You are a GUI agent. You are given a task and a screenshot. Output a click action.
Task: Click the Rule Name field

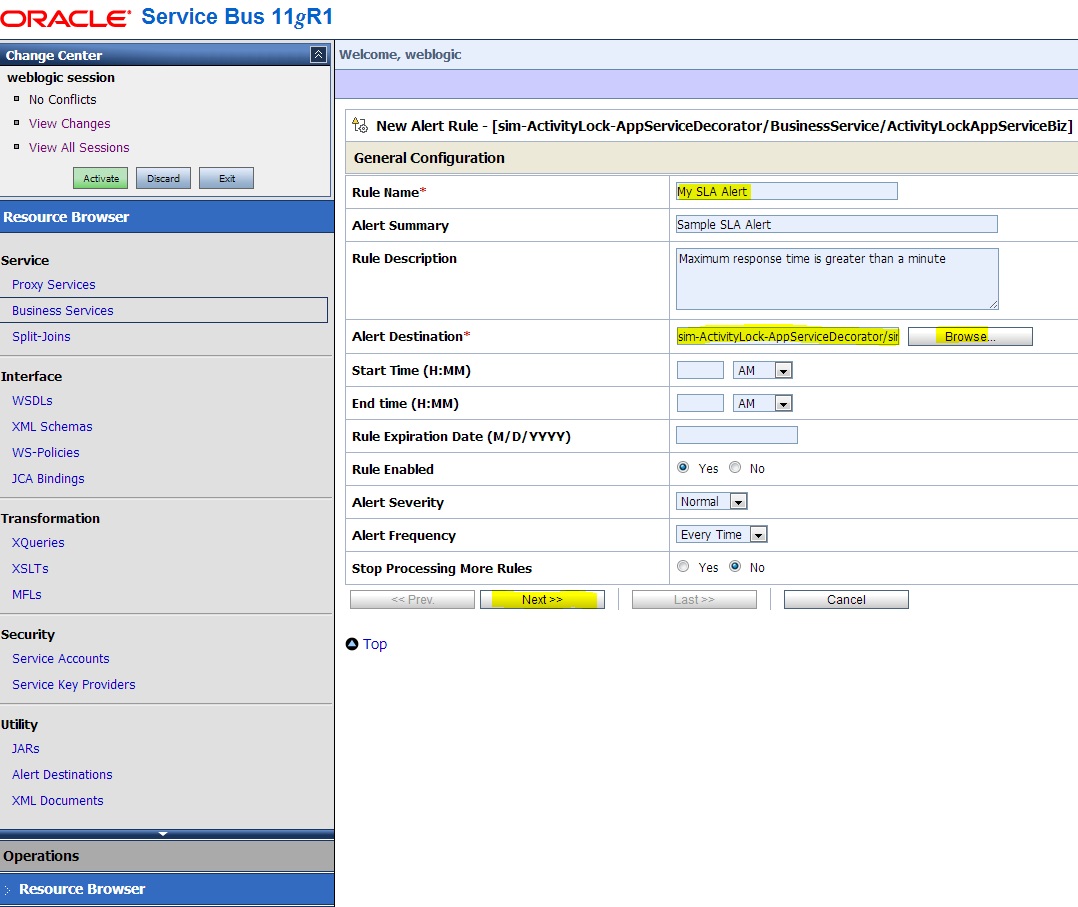coord(786,191)
